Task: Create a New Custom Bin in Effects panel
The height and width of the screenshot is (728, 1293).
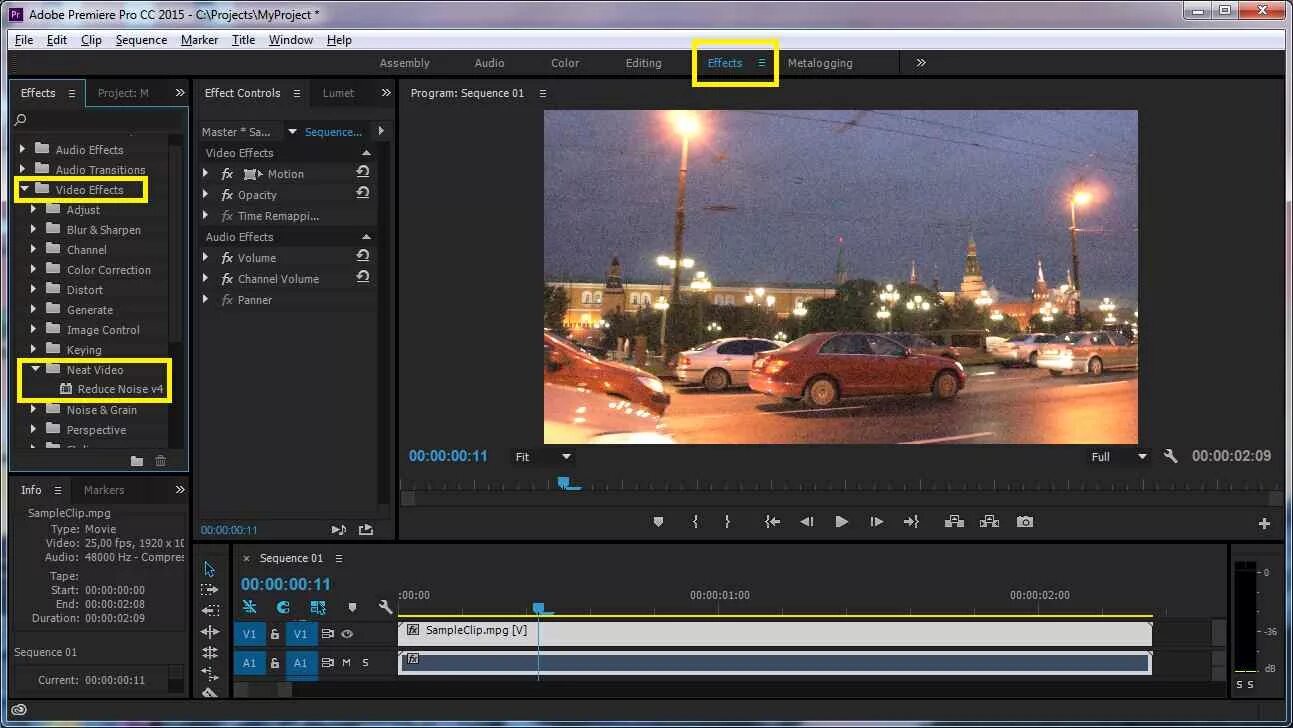Action: pos(138,461)
